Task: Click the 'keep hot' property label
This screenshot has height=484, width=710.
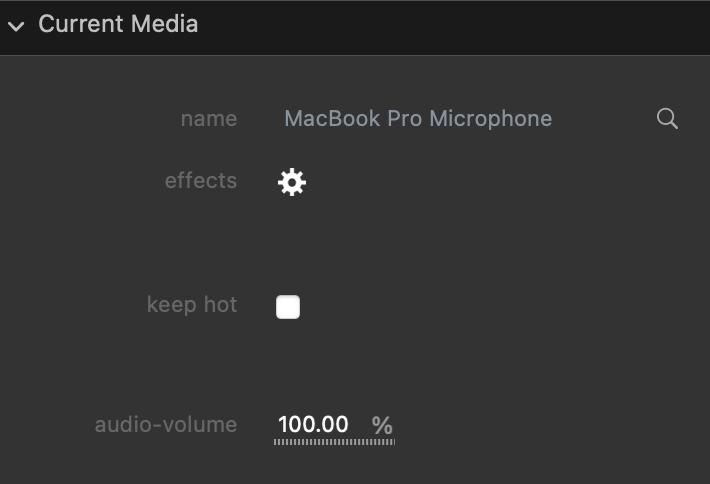Action: point(192,305)
